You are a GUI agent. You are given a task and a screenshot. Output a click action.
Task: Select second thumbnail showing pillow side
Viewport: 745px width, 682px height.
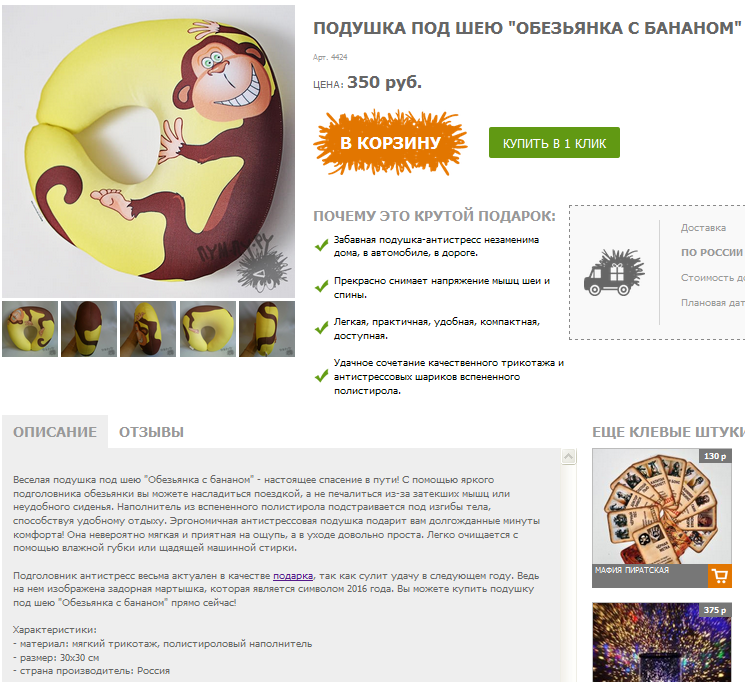pyautogui.click(x=89, y=329)
